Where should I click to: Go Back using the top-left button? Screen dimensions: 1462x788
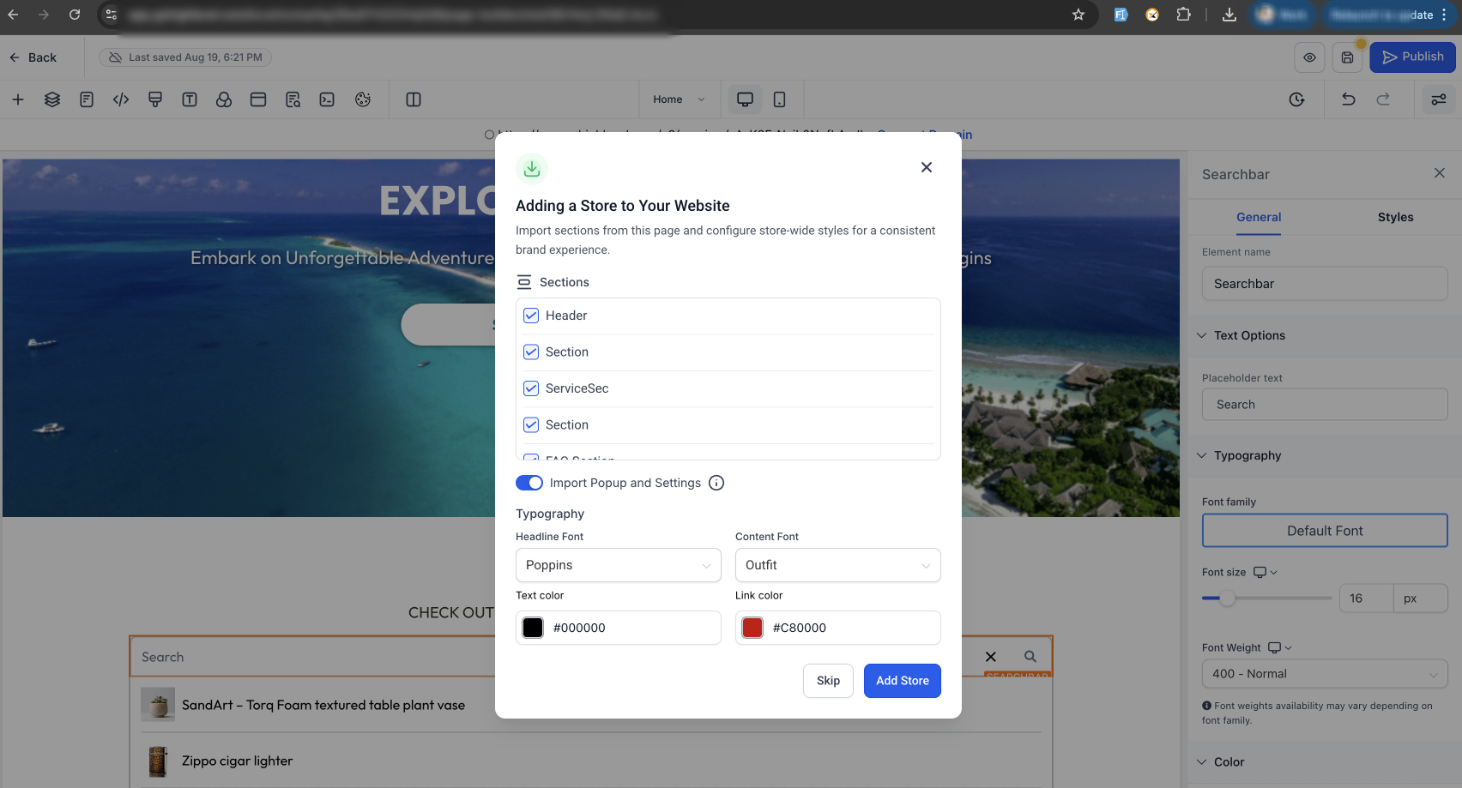[33, 58]
